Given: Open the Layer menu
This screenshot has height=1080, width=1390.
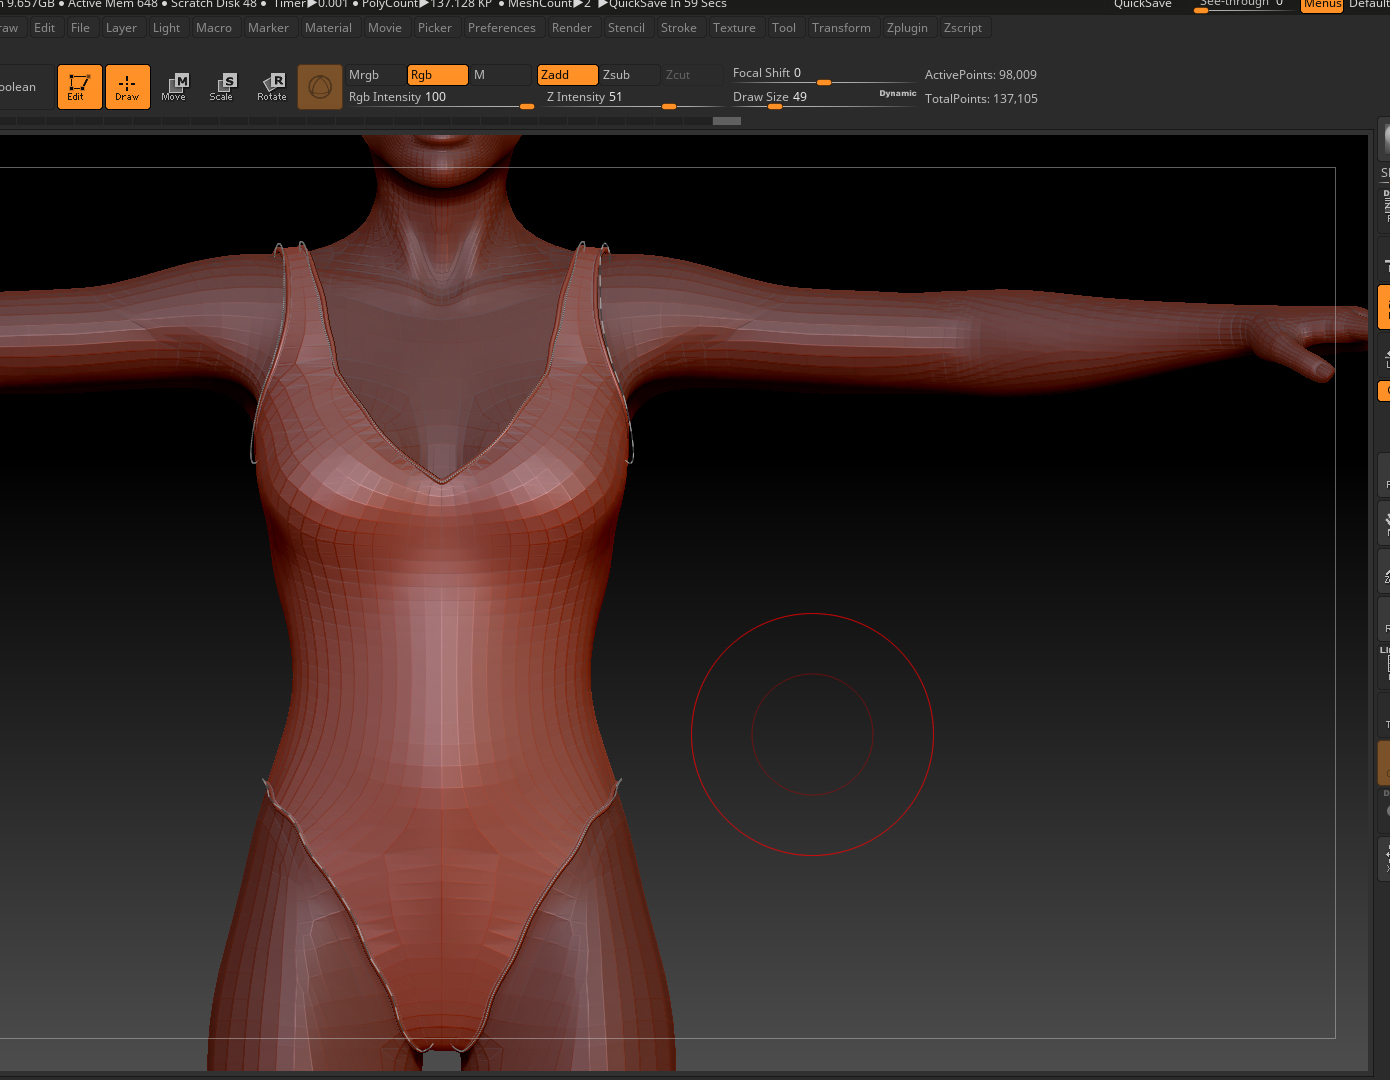Looking at the screenshot, I should pyautogui.click(x=121, y=28).
